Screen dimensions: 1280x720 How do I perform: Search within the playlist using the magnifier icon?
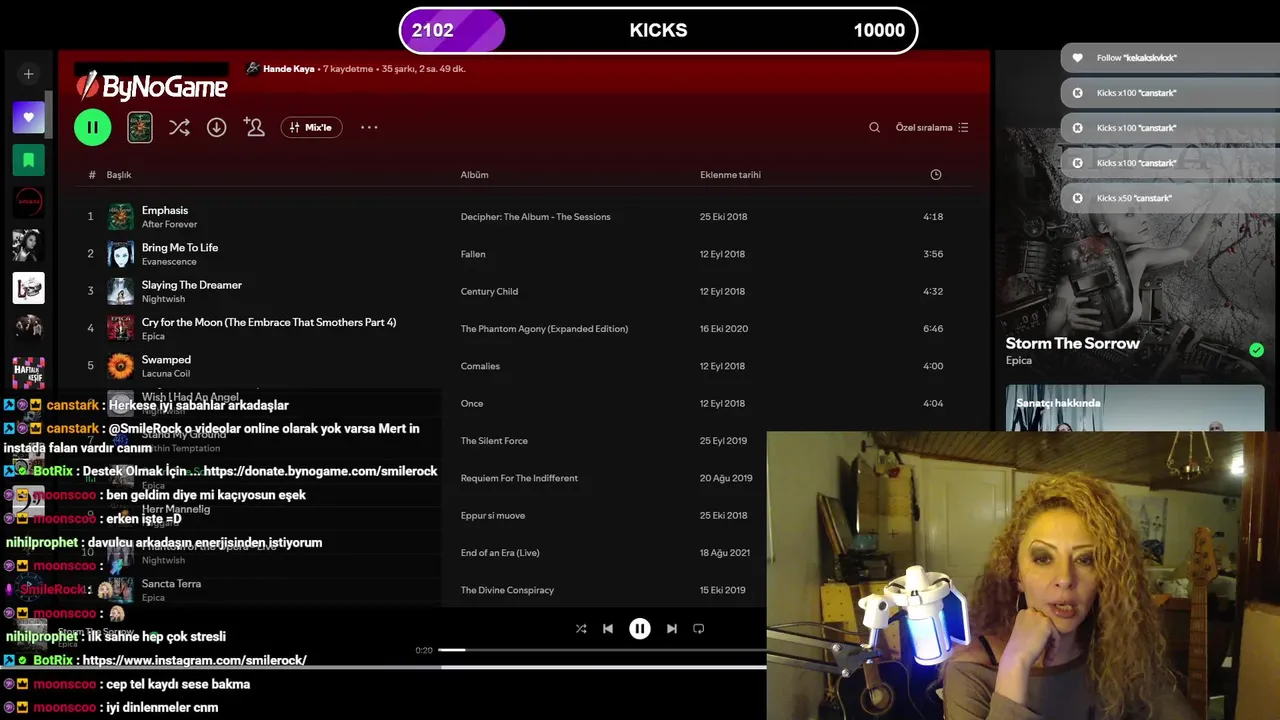874,127
